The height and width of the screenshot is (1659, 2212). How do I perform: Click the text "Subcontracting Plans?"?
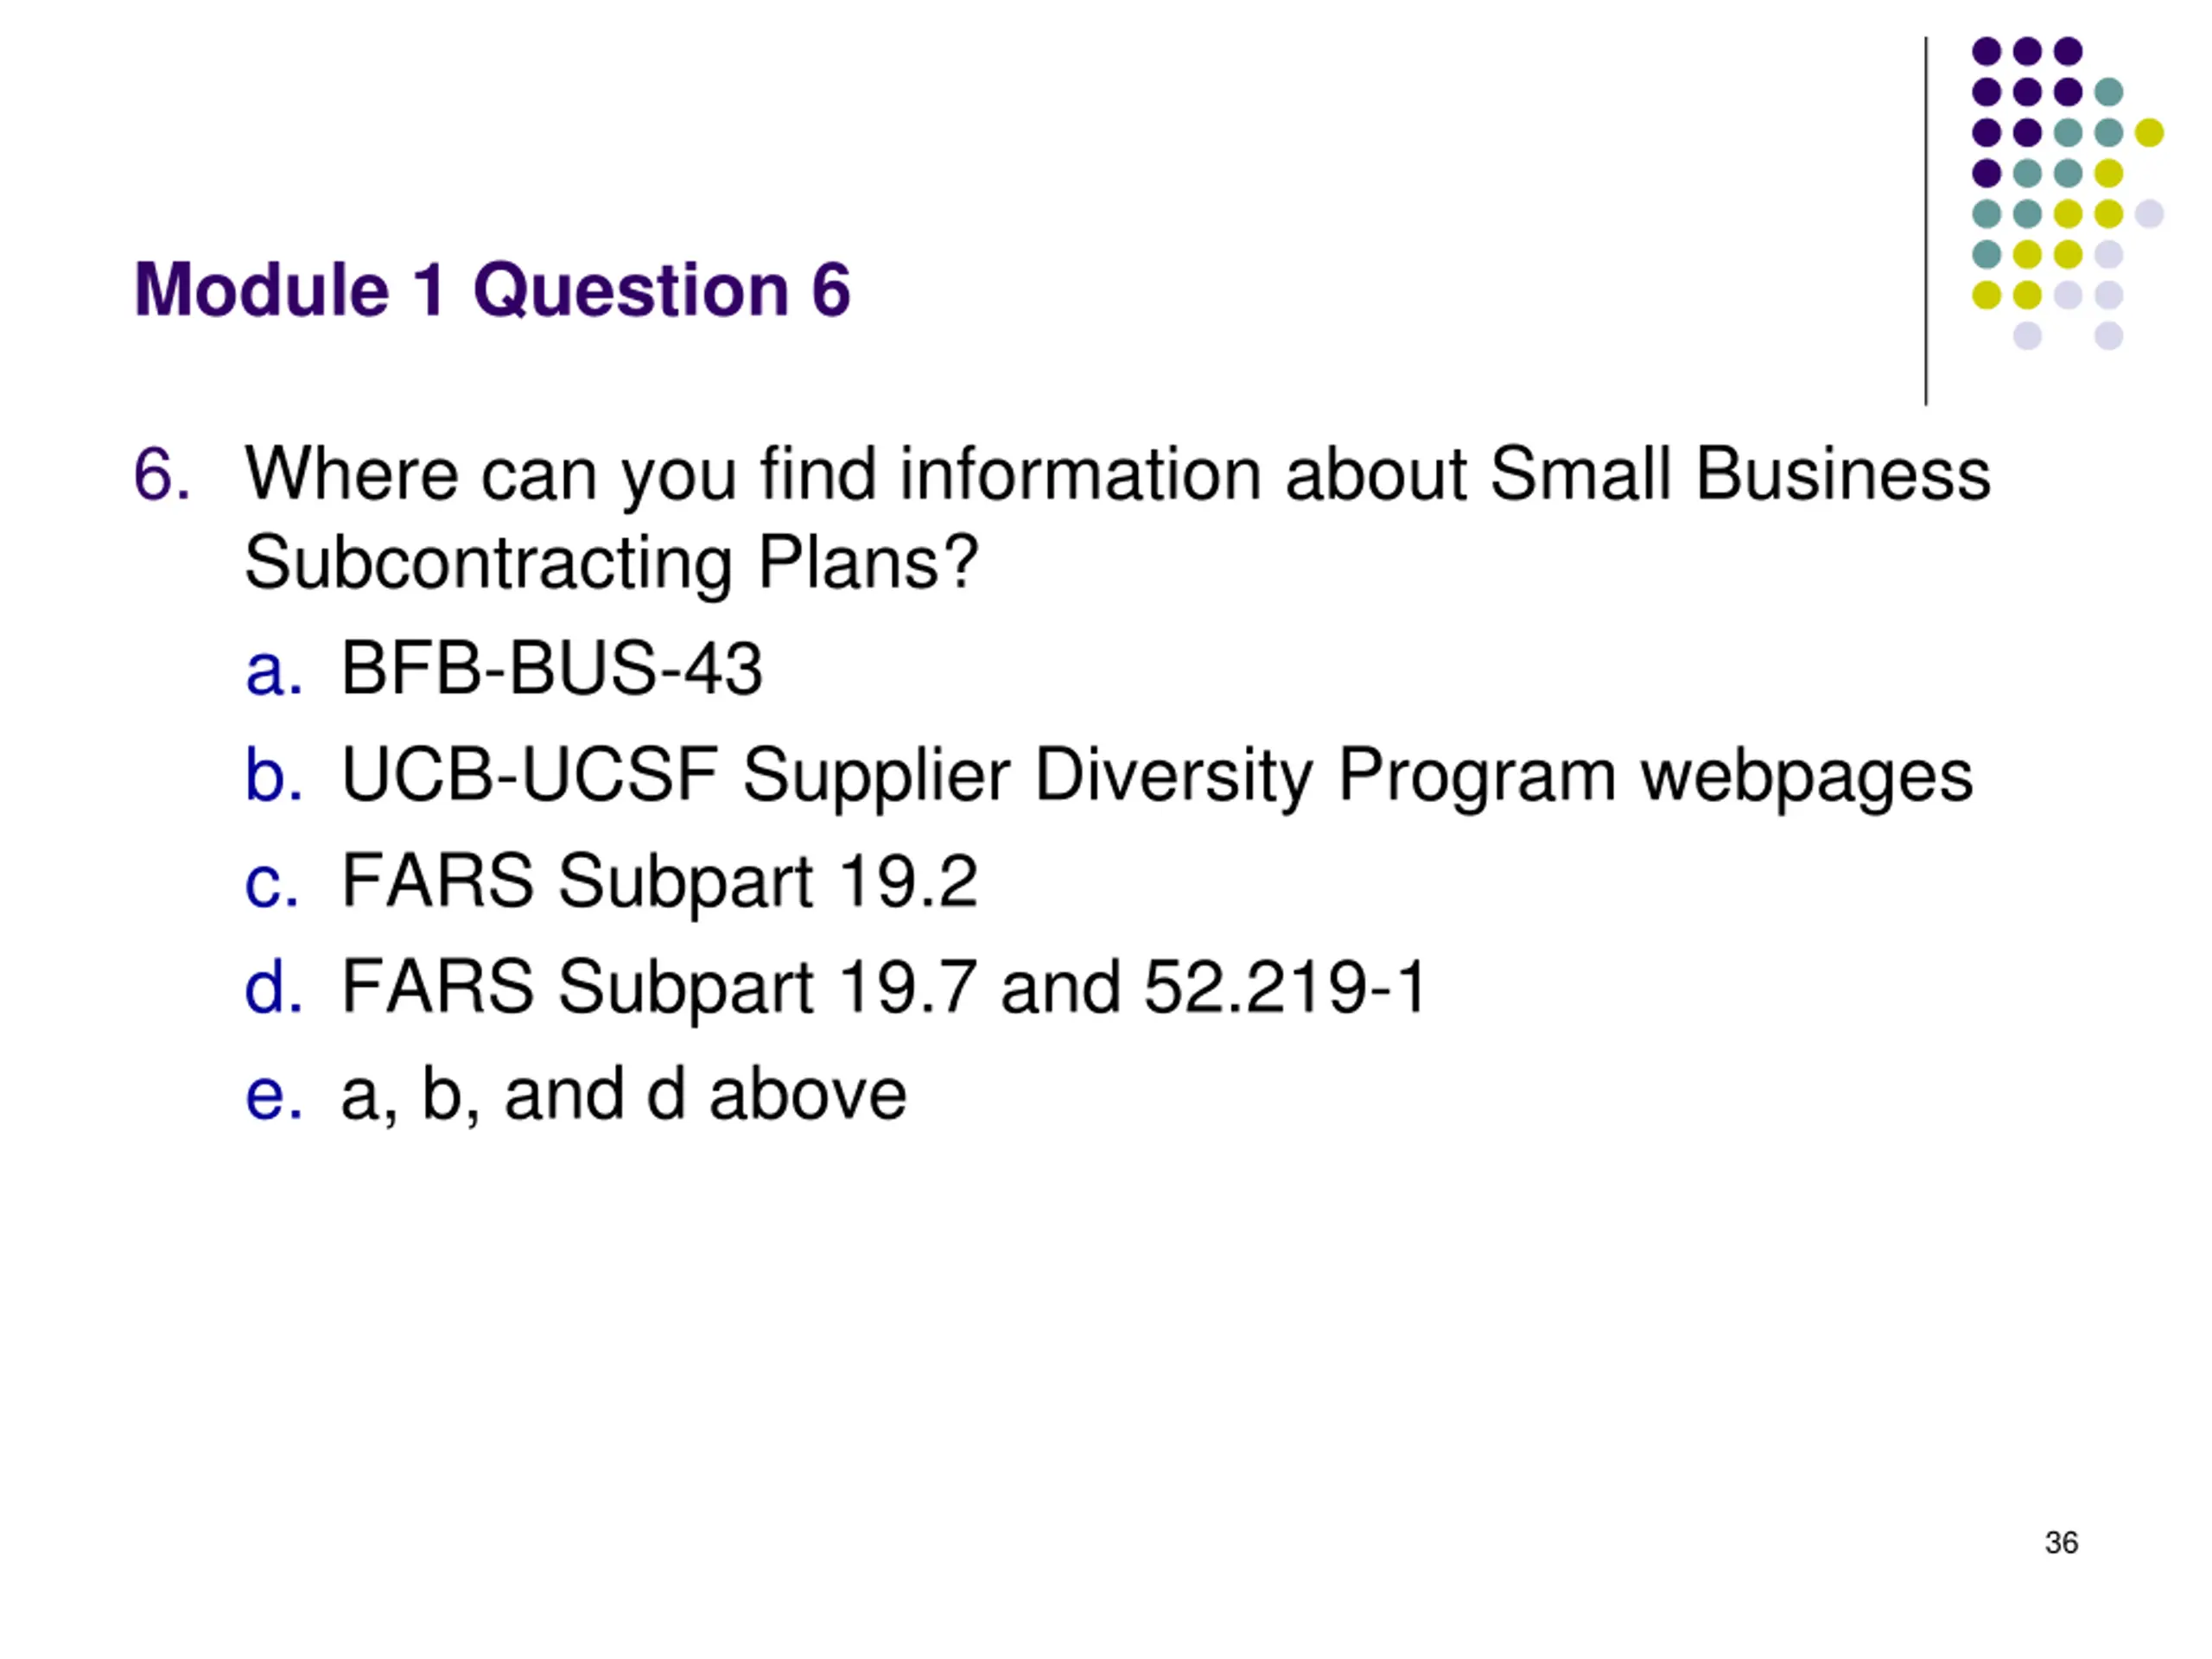pyautogui.click(x=611, y=563)
